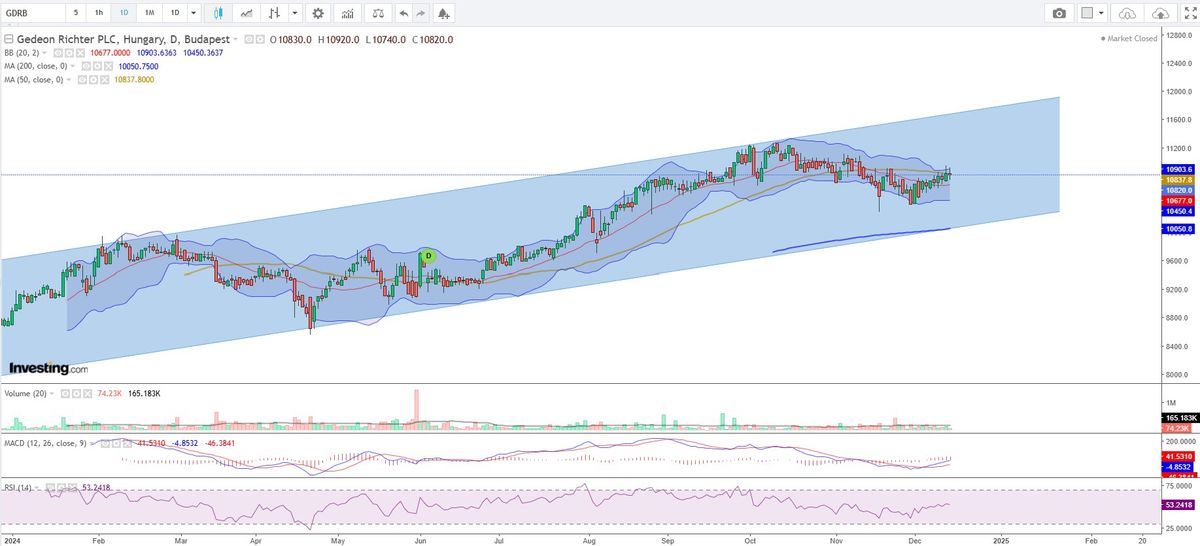Hide the Volume (20) indicator

pyautogui.click(x=65, y=393)
